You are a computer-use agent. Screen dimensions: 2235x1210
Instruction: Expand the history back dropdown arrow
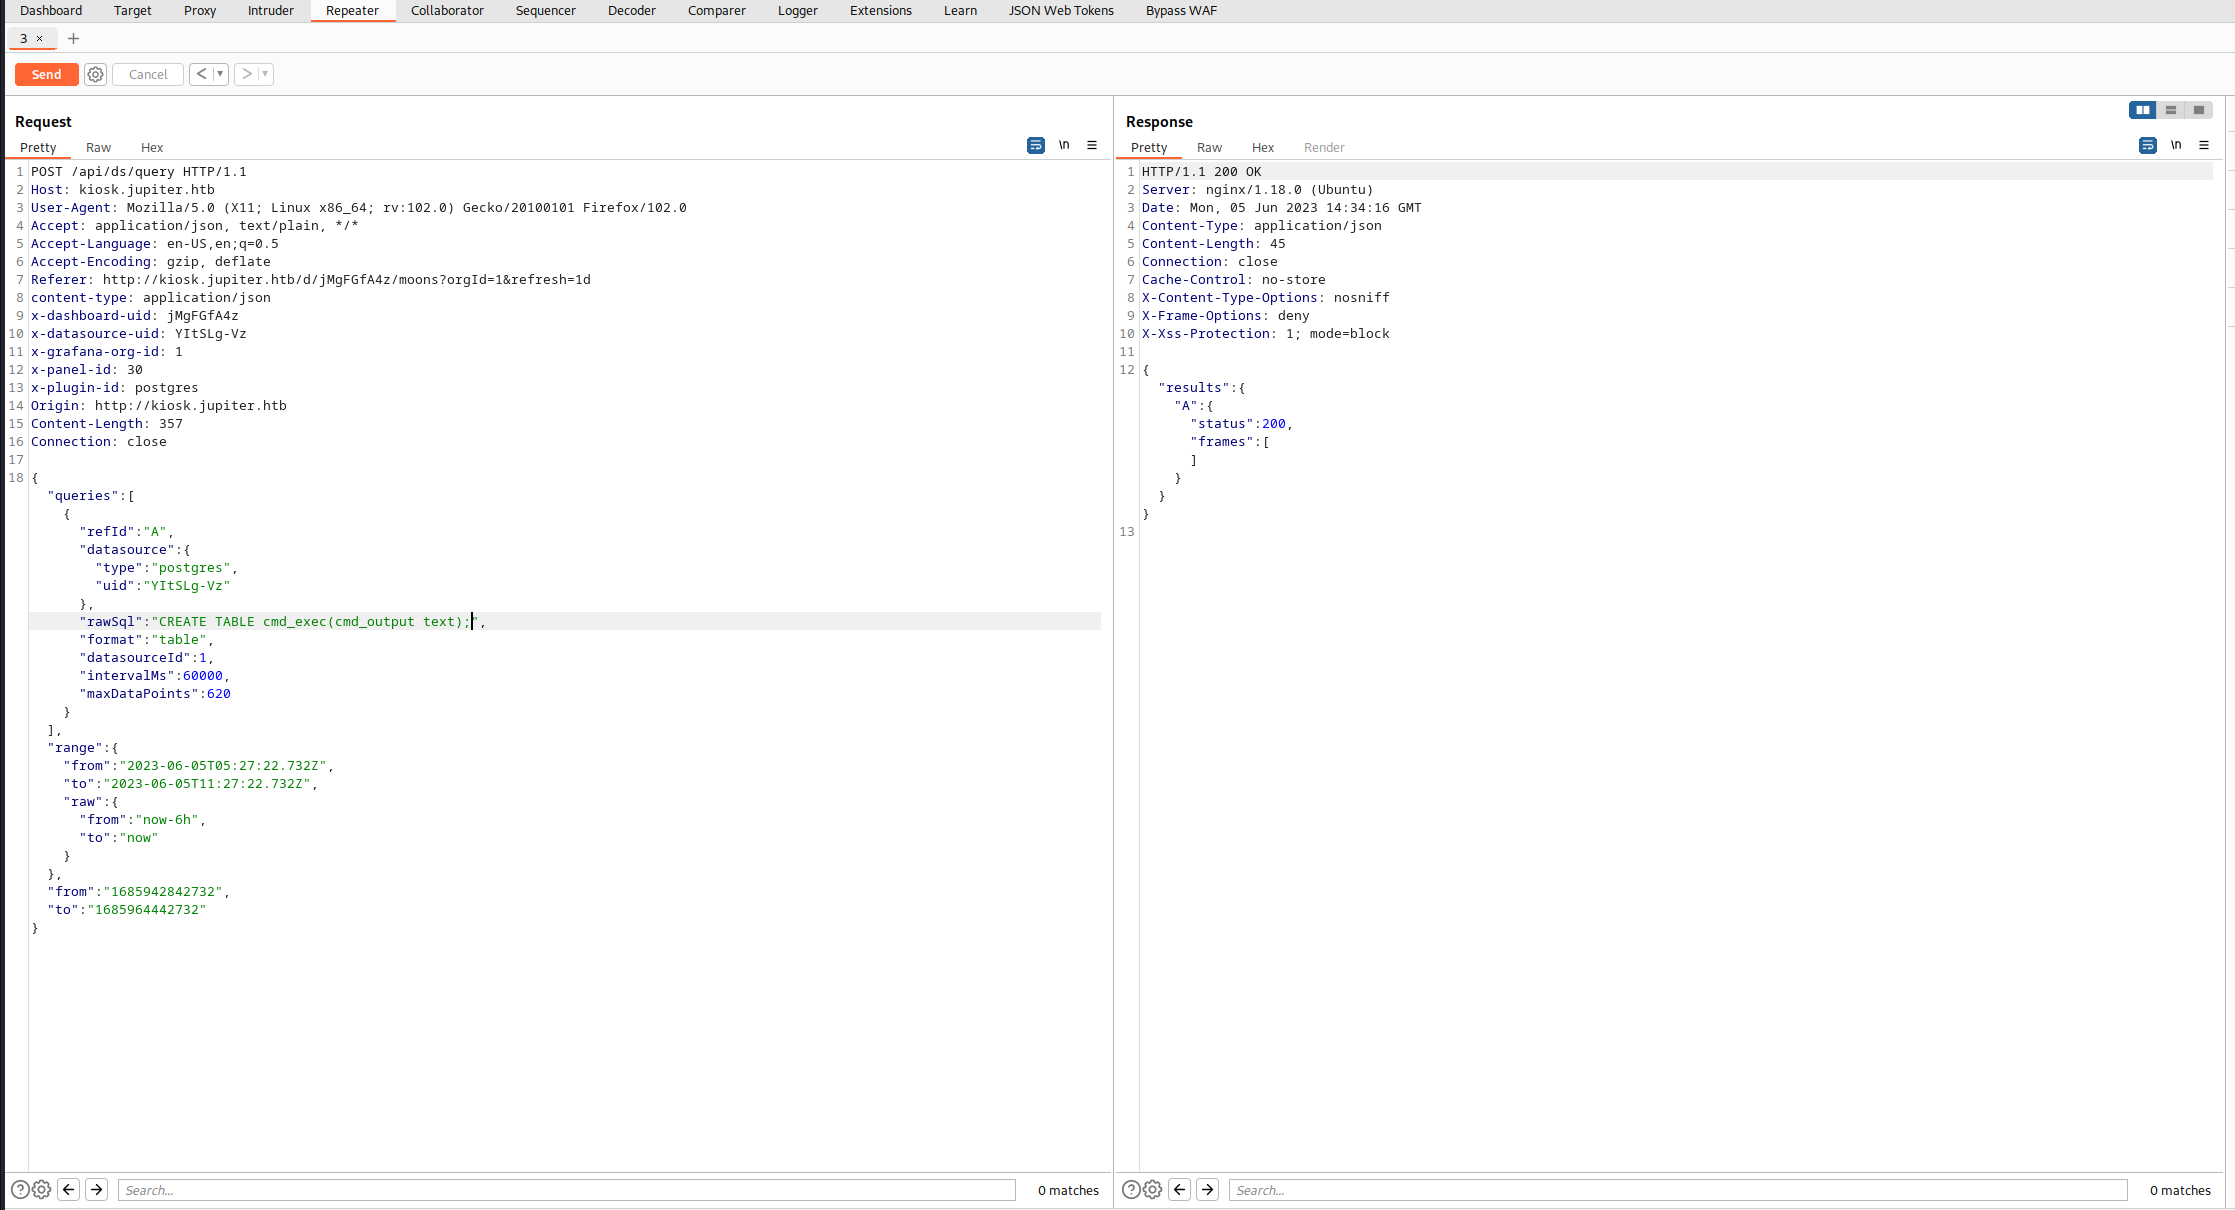[220, 74]
